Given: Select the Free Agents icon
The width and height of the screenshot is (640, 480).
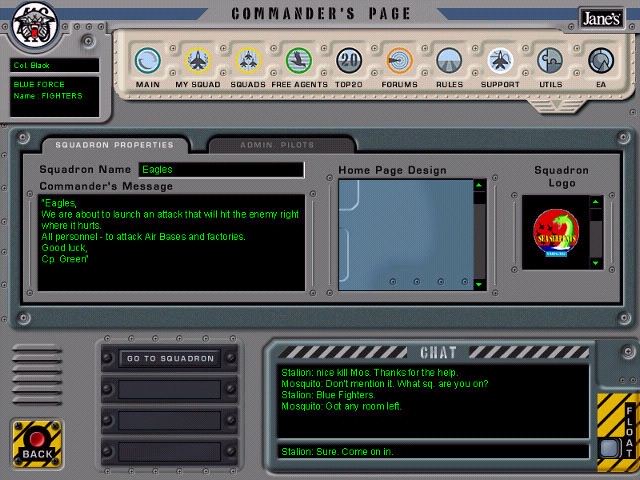Looking at the screenshot, I should click(x=297, y=61).
